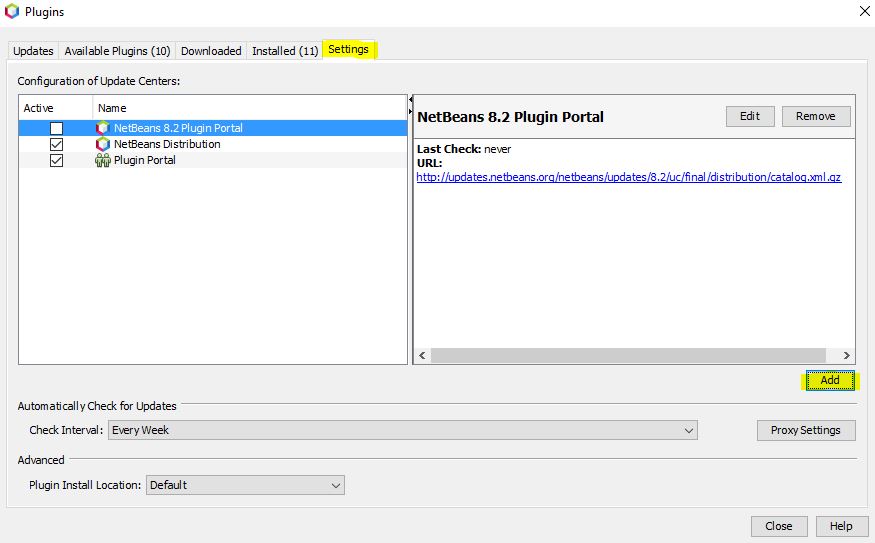The image size is (875, 543).
Task: Switch to the Updates tab
Action: [x=33, y=51]
